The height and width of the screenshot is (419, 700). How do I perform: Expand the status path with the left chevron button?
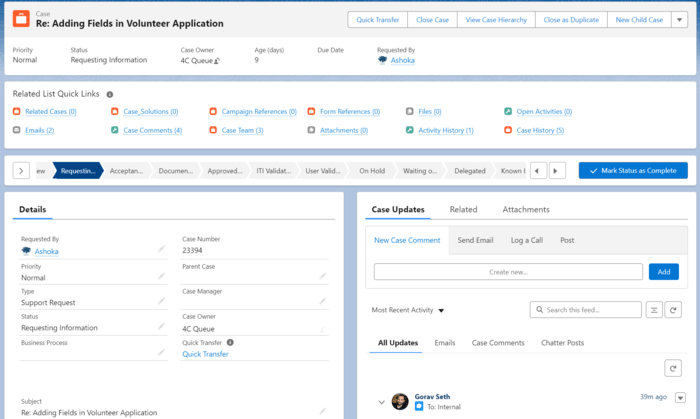(21, 171)
